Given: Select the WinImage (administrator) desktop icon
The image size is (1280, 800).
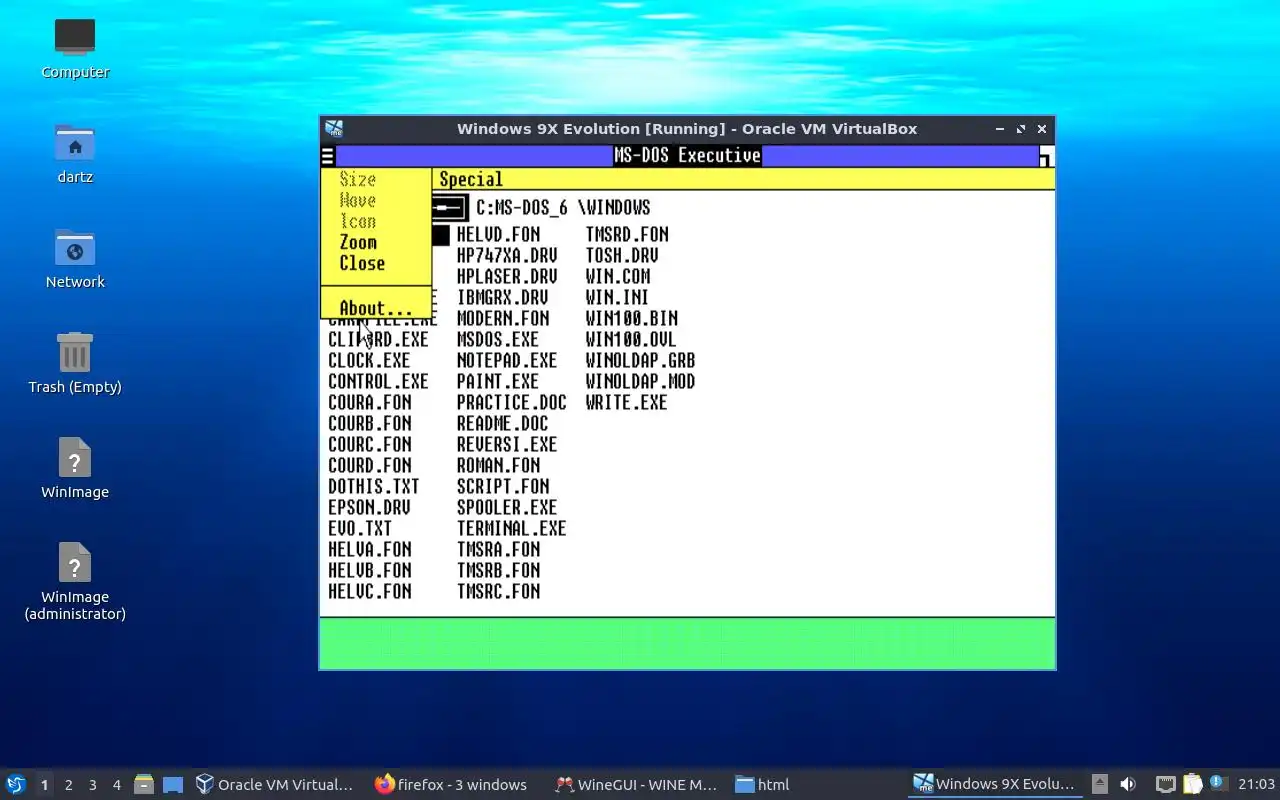Looking at the screenshot, I should point(75,563).
